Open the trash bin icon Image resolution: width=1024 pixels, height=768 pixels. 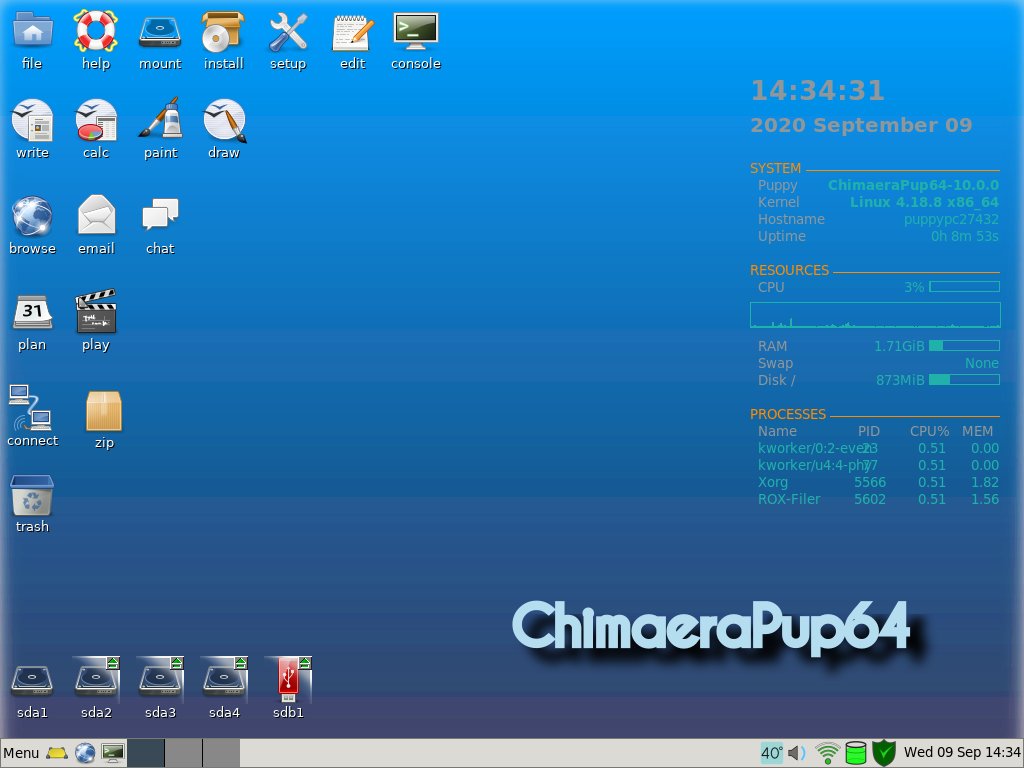pyautogui.click(x=32, y=496)
